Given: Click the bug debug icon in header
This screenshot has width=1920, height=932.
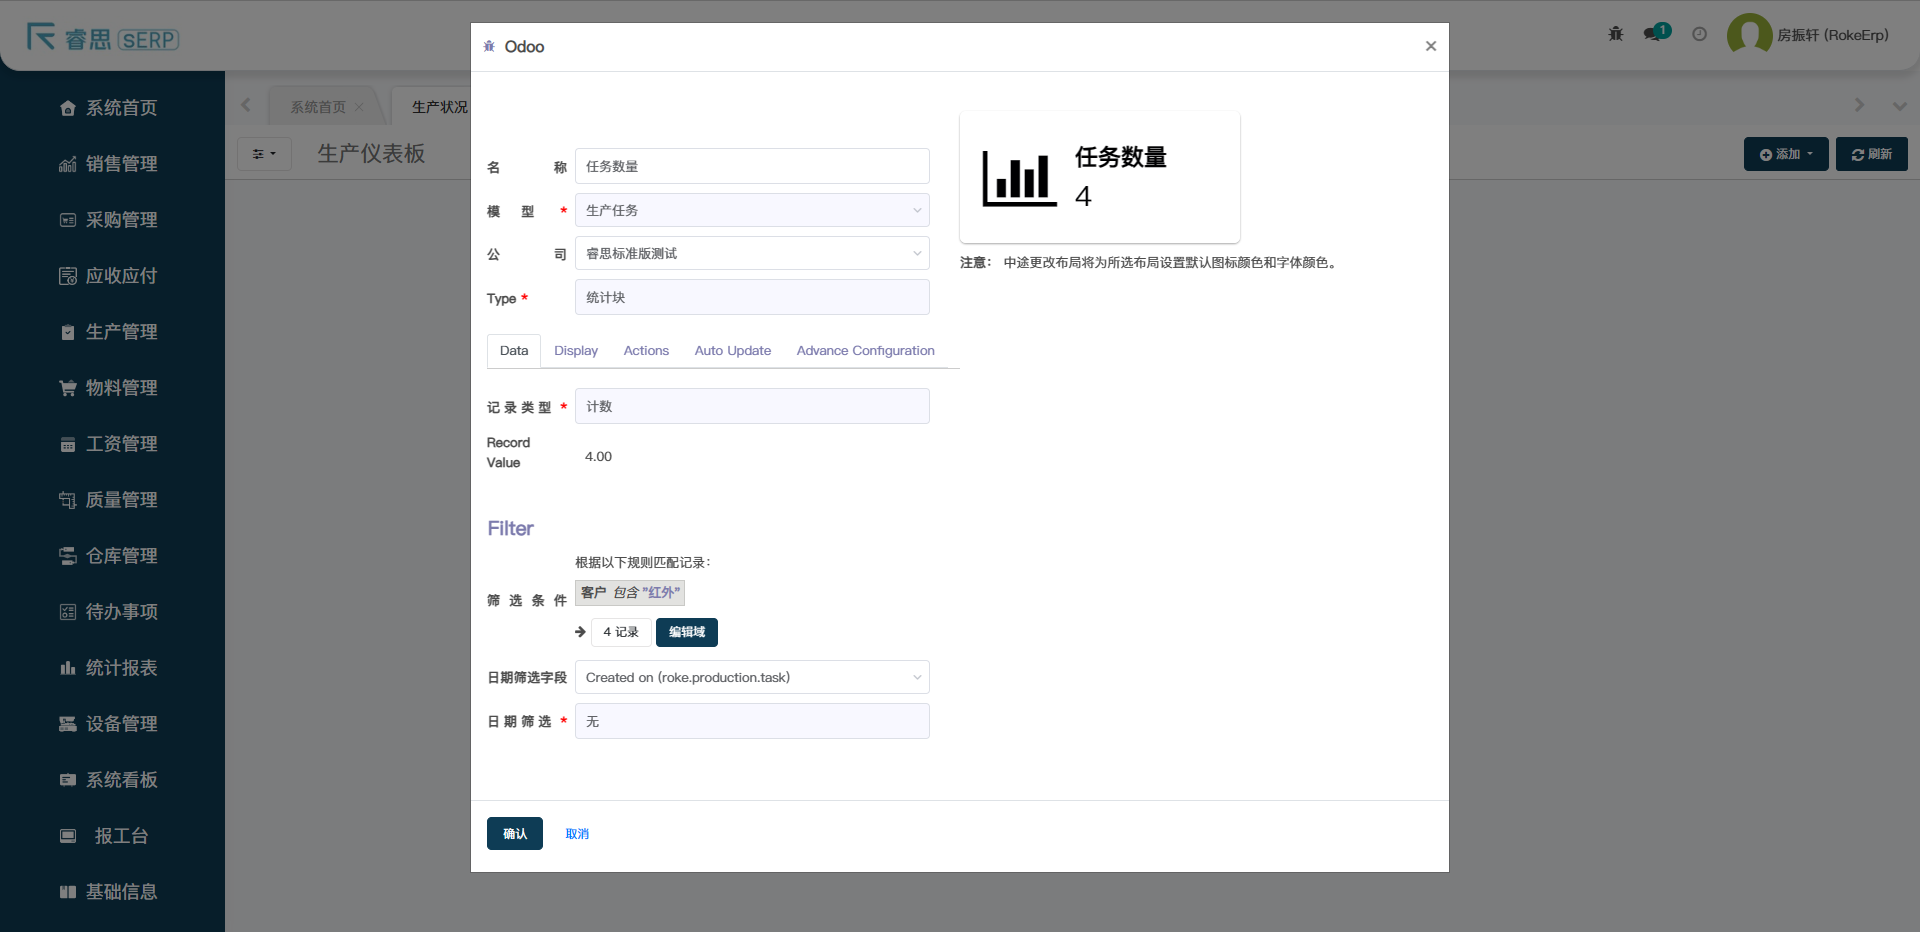Looking at the screenshot, I should 1615,34.
